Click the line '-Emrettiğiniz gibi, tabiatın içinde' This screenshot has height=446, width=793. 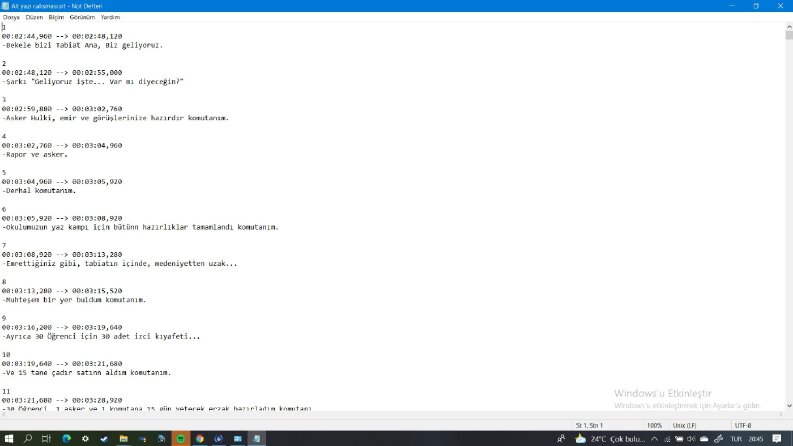click(119, 263)
